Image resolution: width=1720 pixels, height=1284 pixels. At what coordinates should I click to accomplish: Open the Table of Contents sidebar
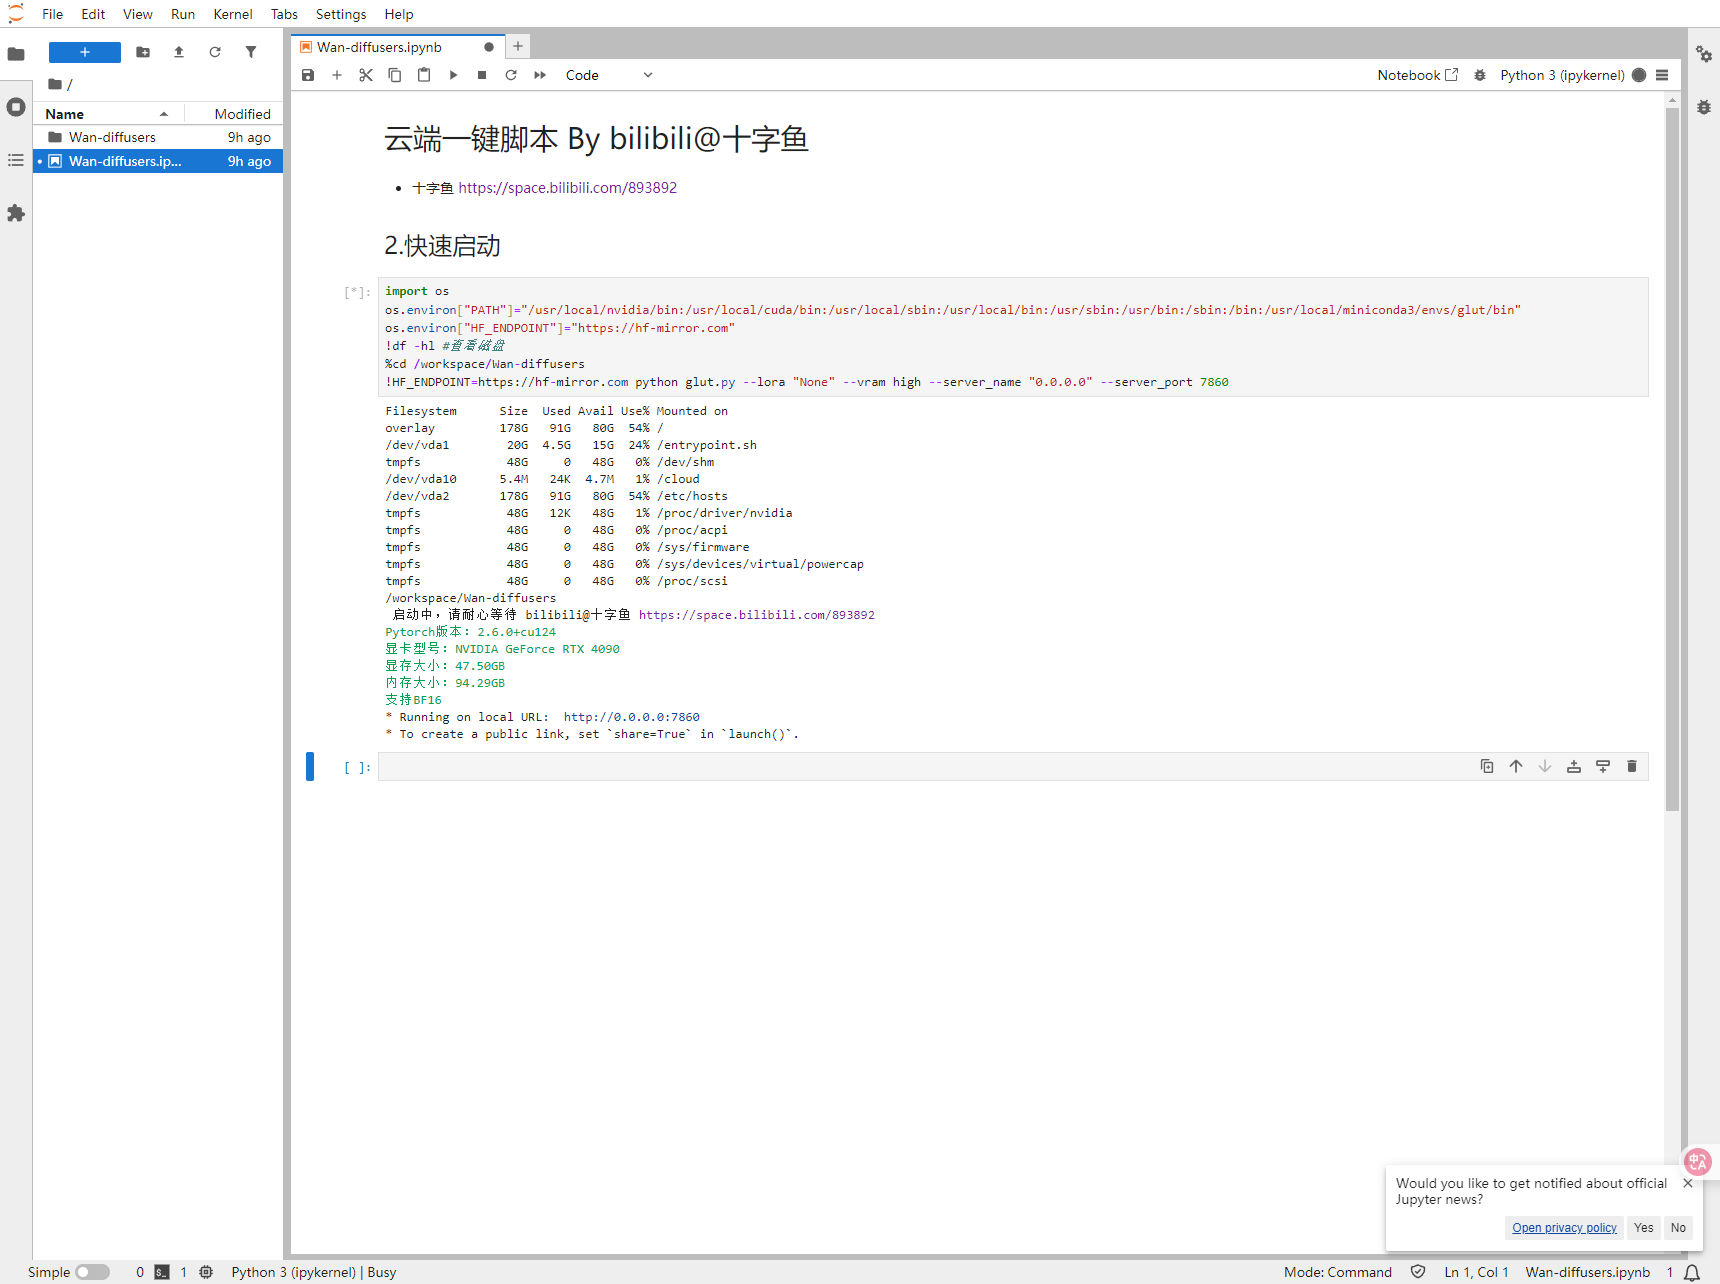click(x=16, y=160)
